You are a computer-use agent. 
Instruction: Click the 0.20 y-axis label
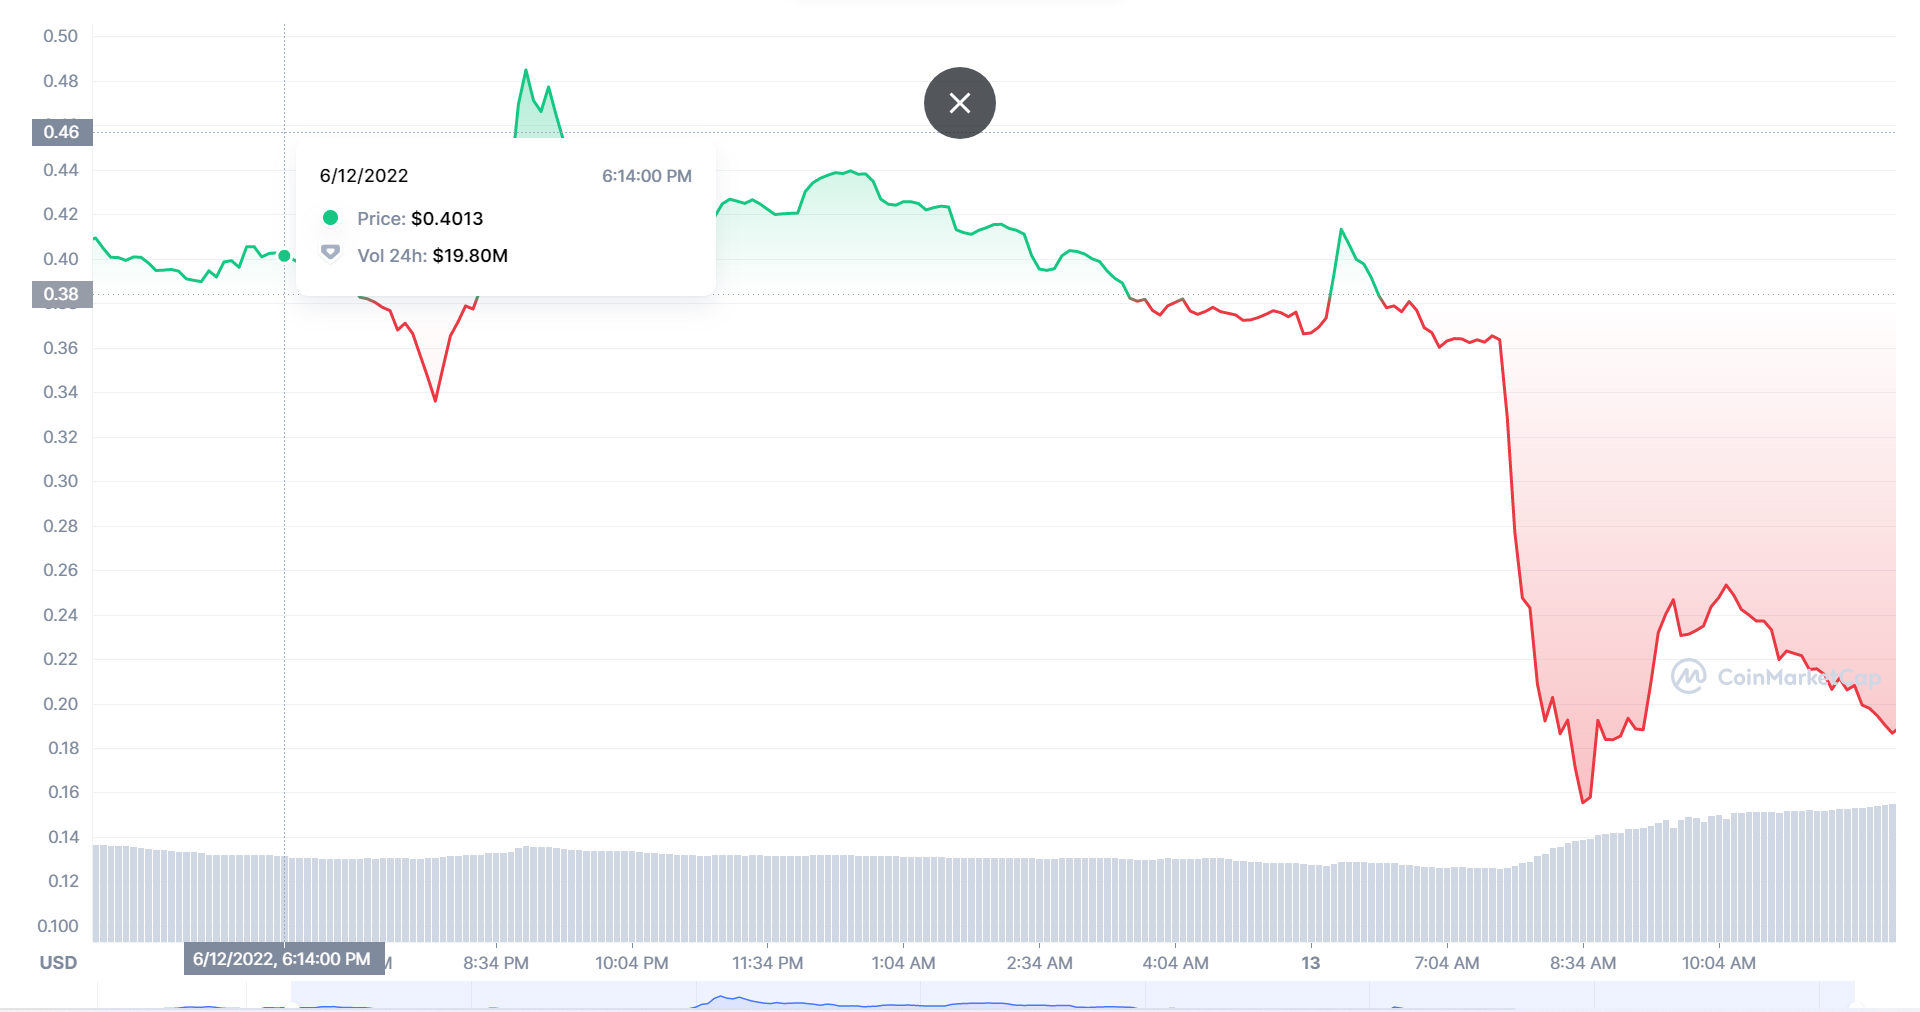(x=60, y=704)
